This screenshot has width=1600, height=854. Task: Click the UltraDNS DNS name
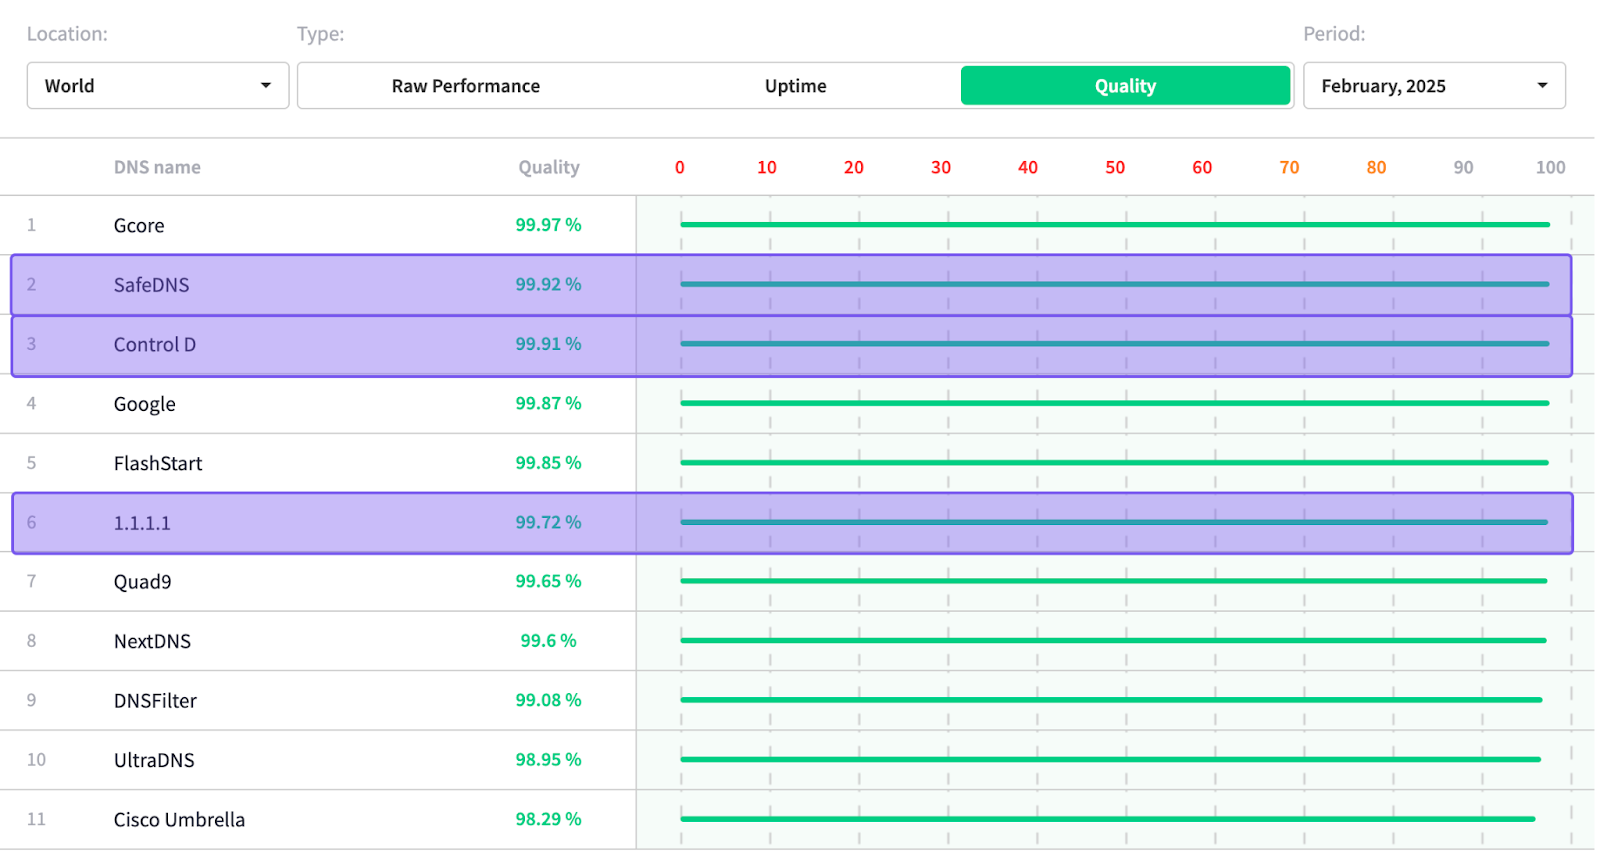pyautogui.click(x=154, y=760)
